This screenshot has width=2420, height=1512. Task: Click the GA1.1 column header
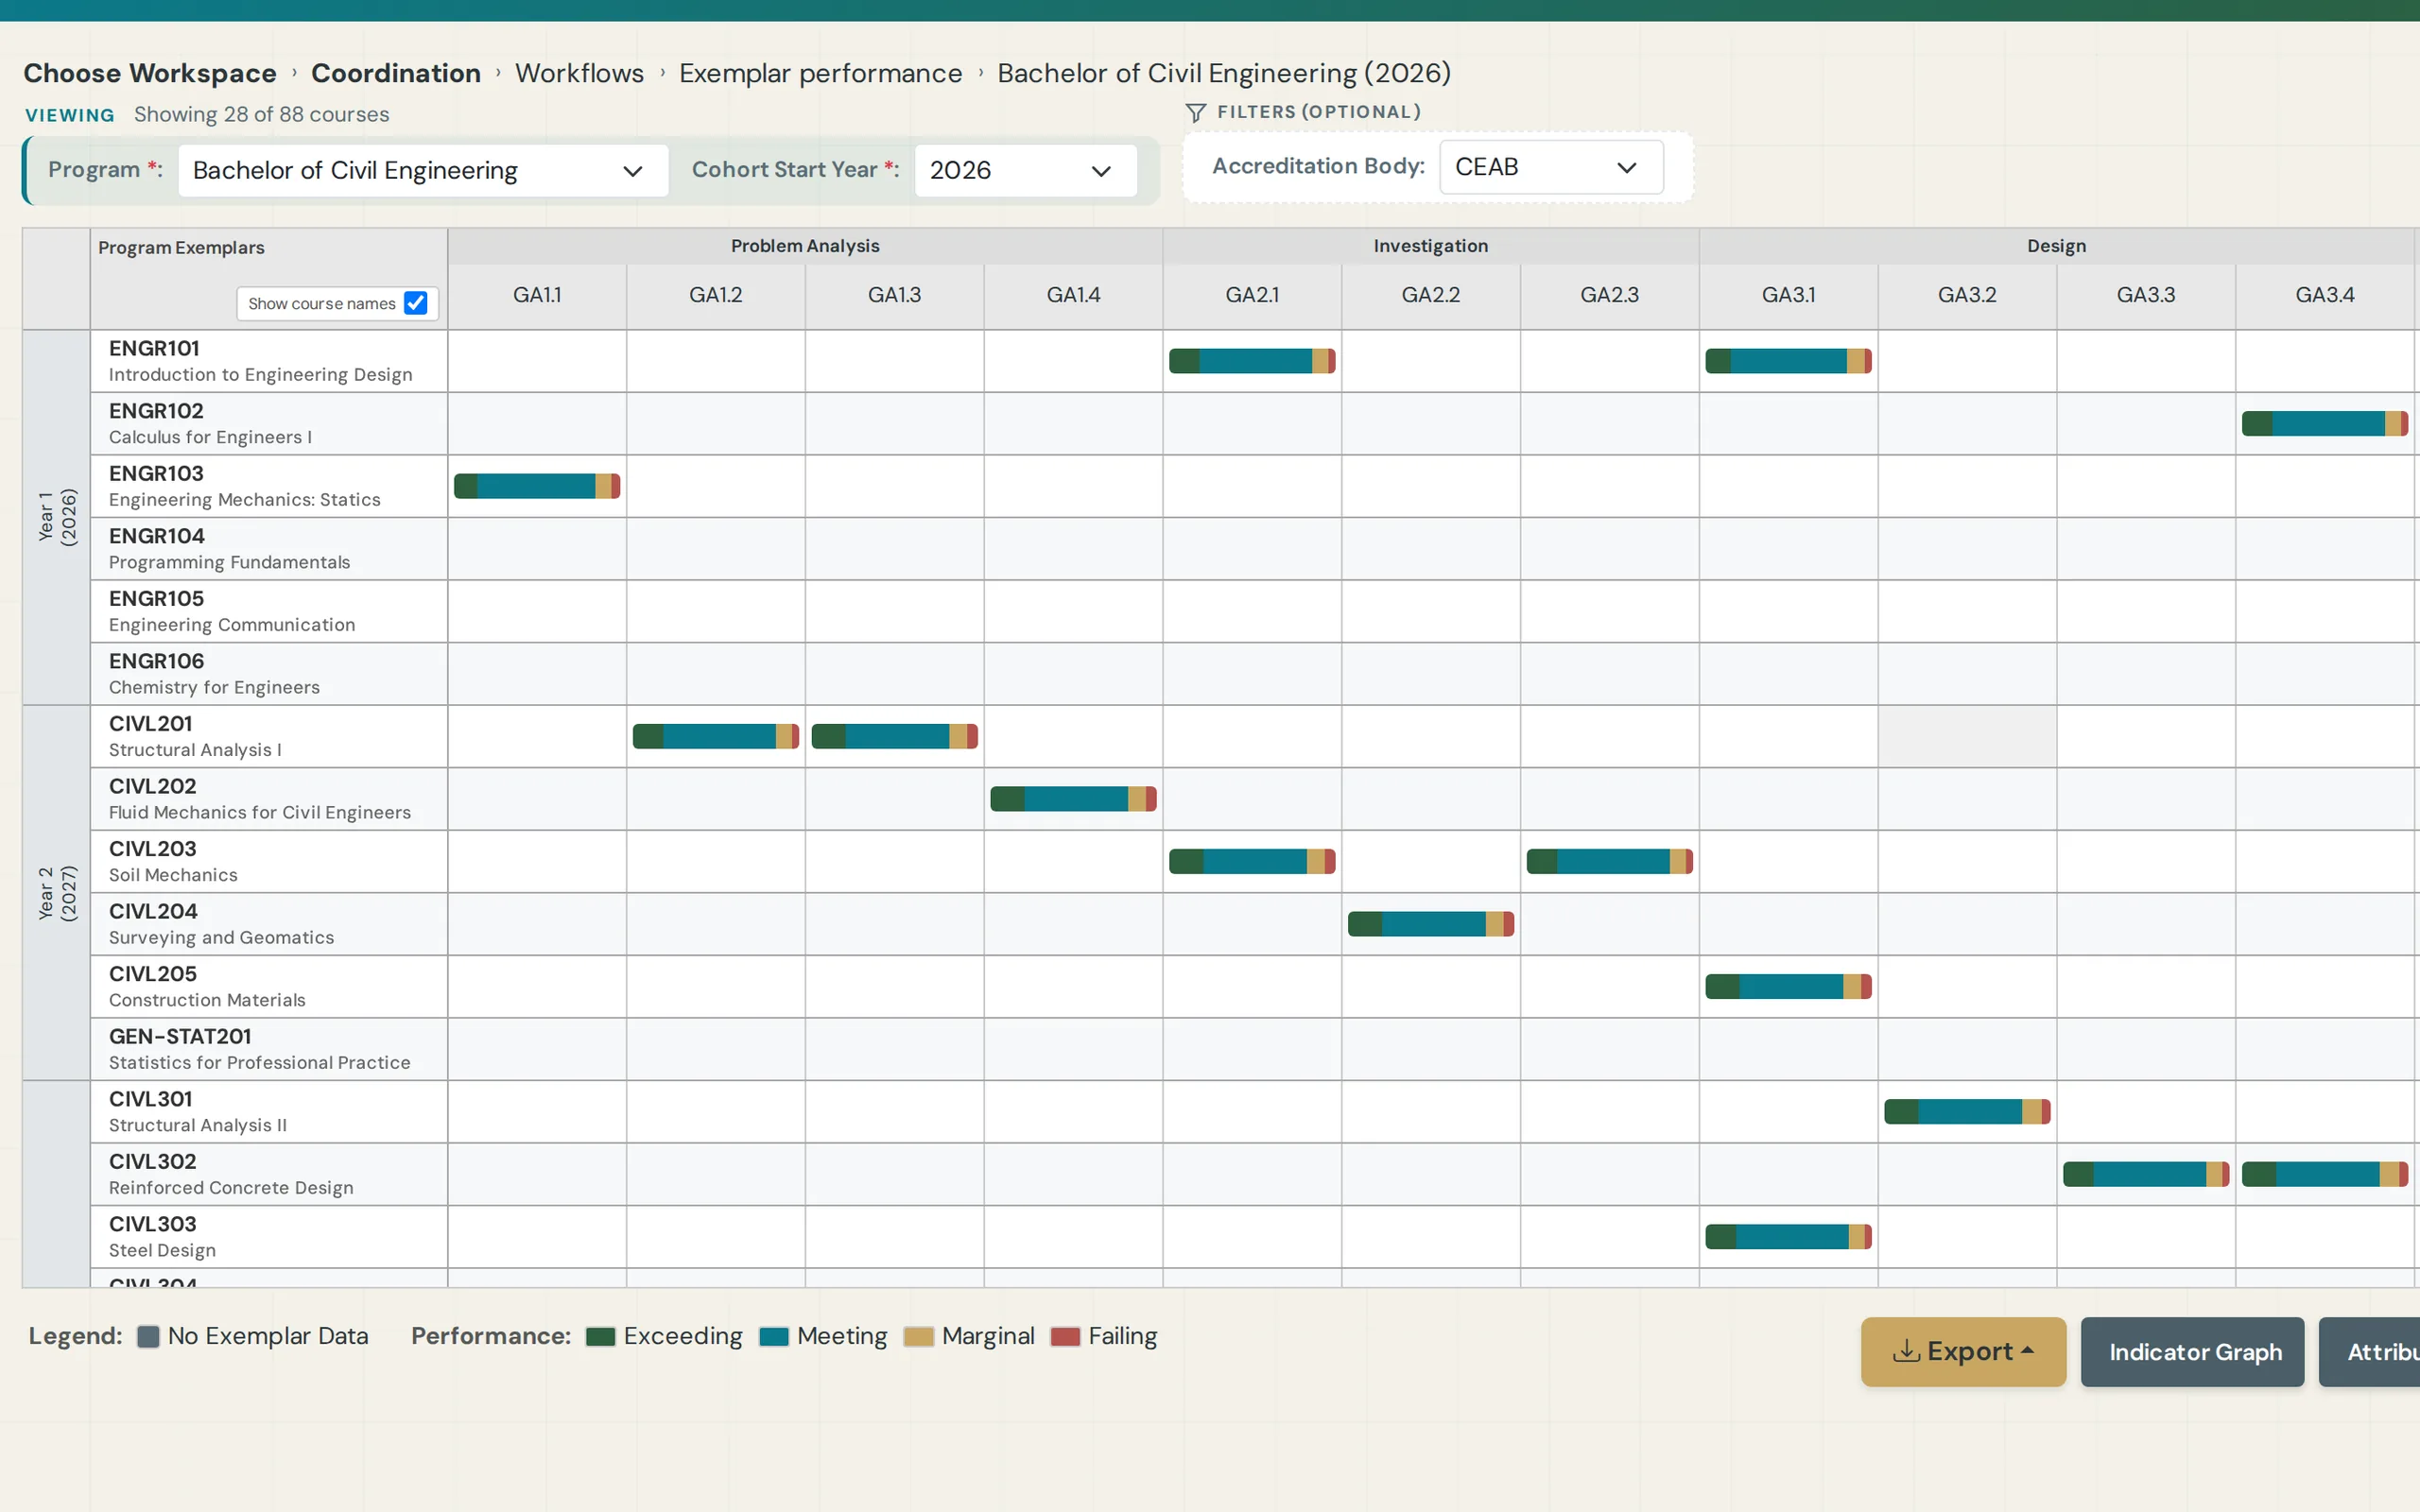tap(537, 295)
